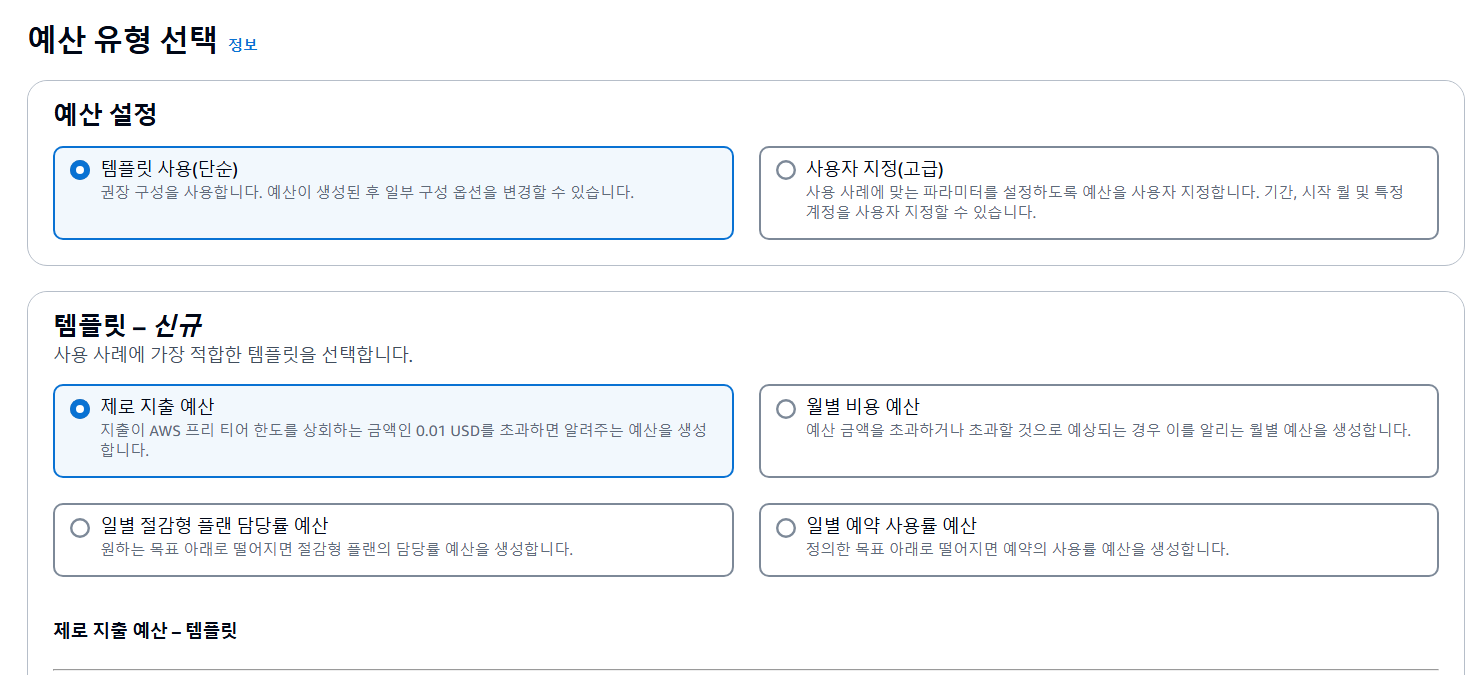
Task: Pick the 일별 예약 사용률 예산 radio circle
Action: (786, 527)
